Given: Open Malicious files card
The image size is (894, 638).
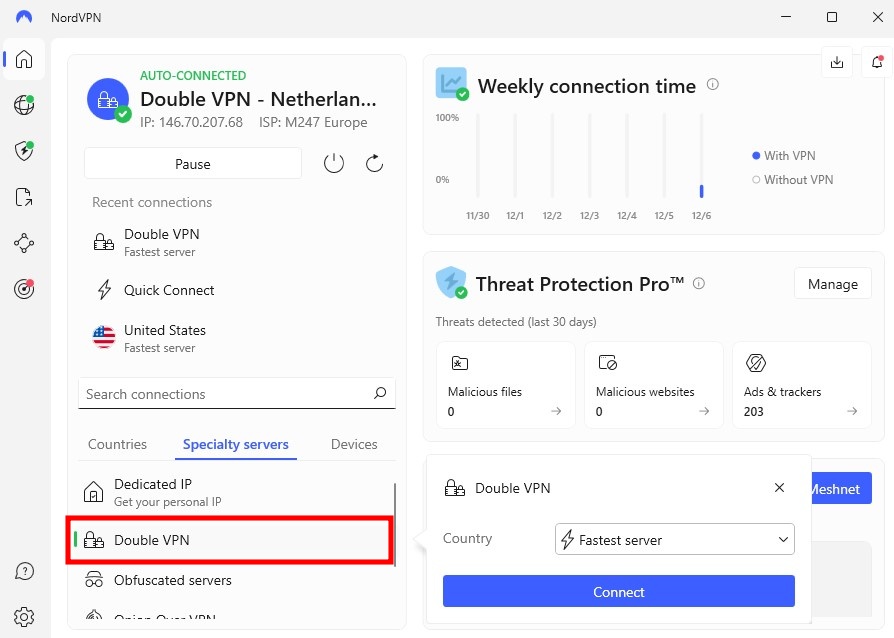Looking at the screenshot, I should (x=506, y=385).
